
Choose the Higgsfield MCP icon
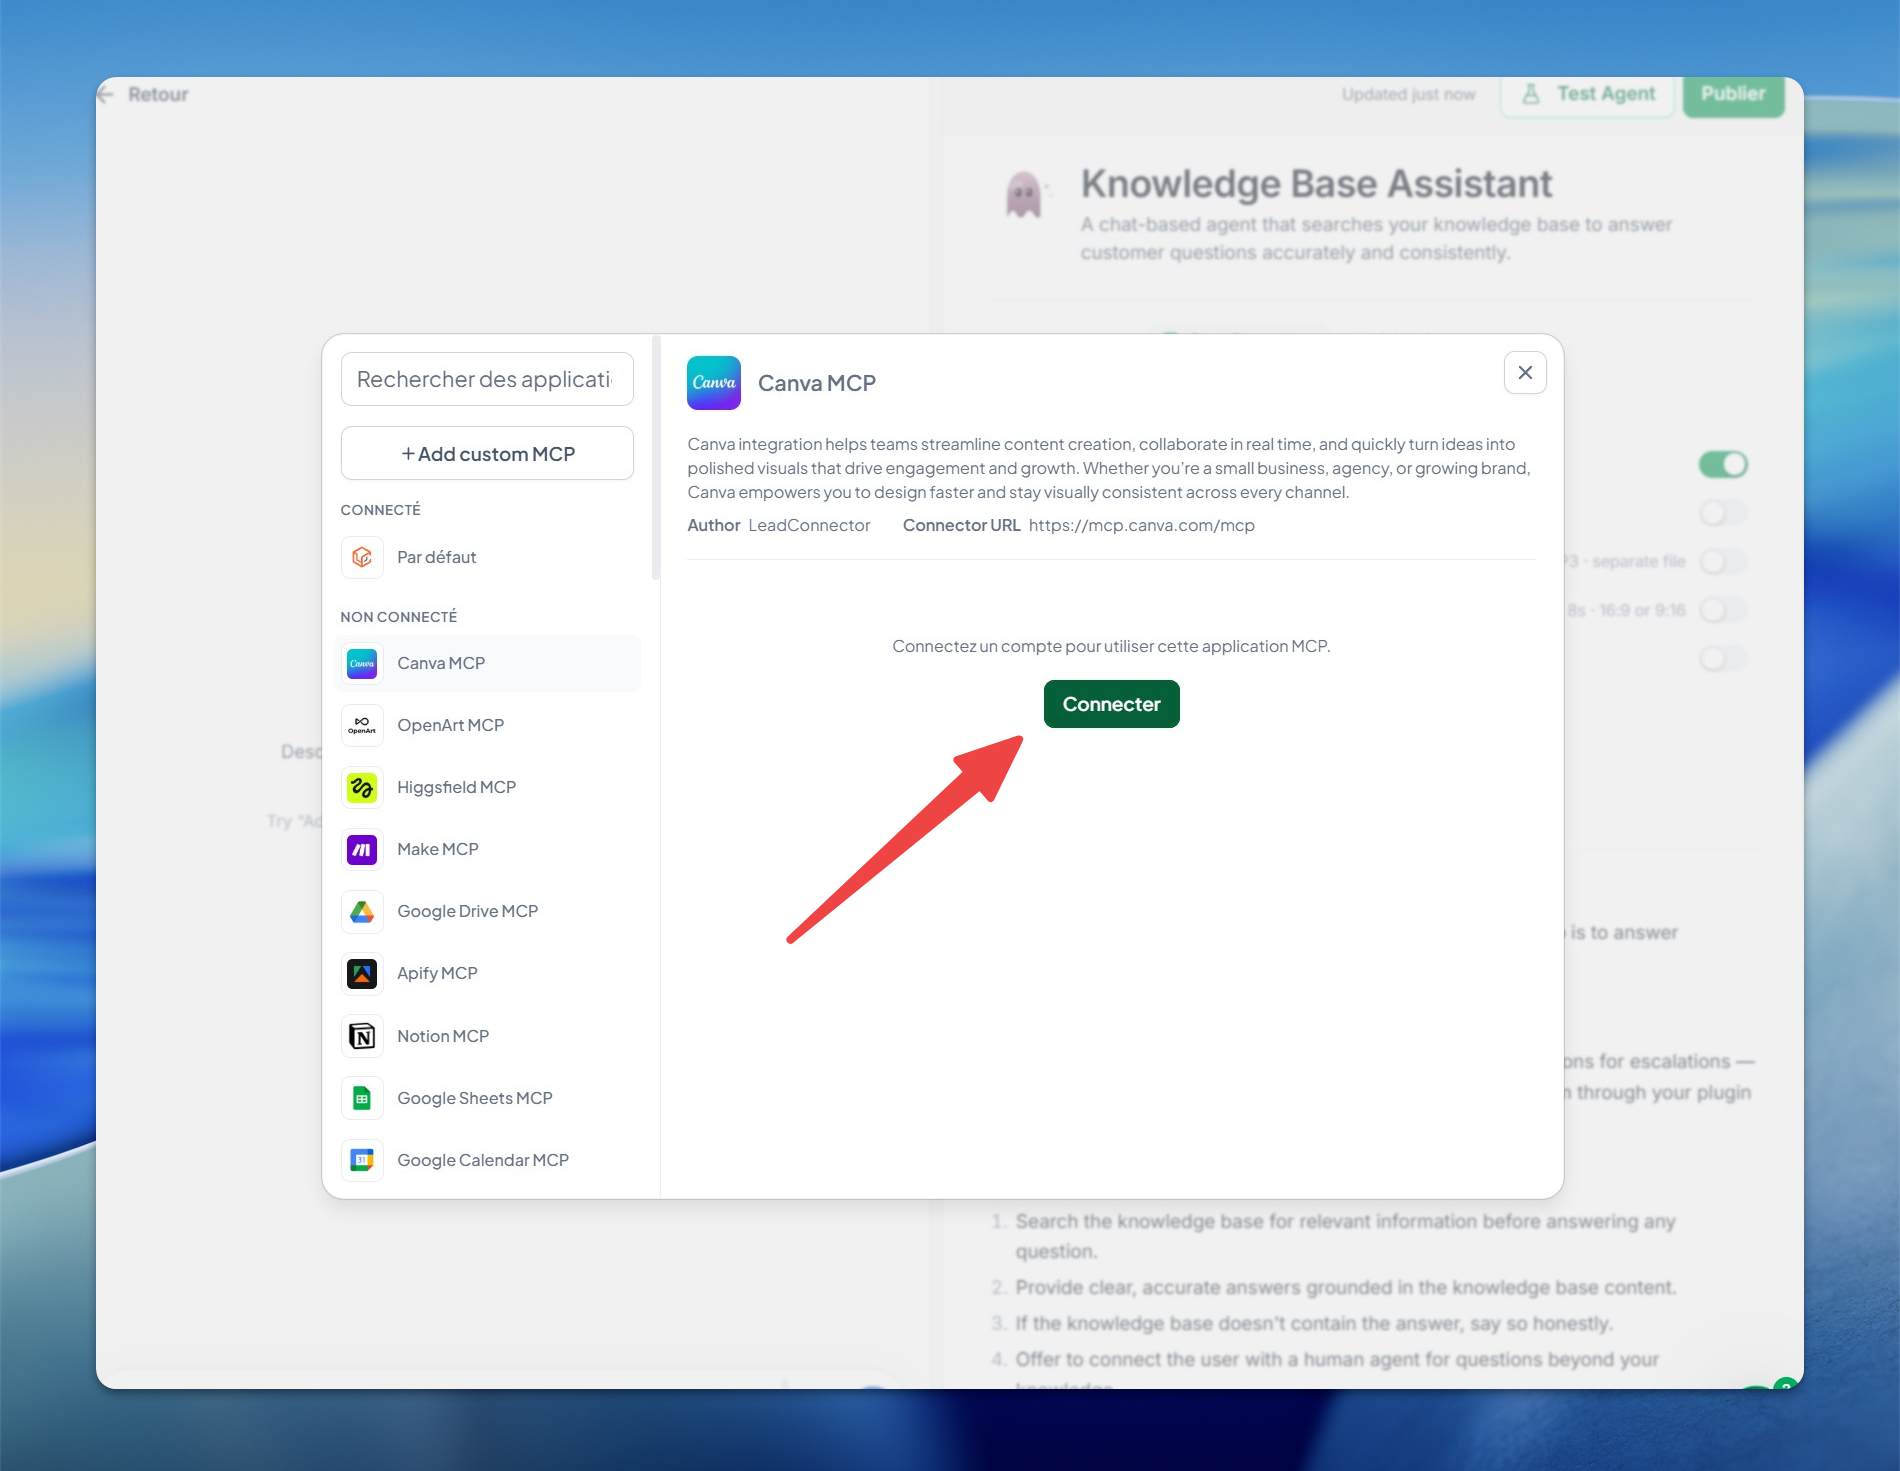(x=362, y=787)
